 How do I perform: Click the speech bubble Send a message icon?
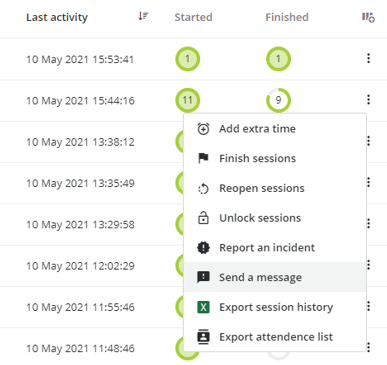203,277
